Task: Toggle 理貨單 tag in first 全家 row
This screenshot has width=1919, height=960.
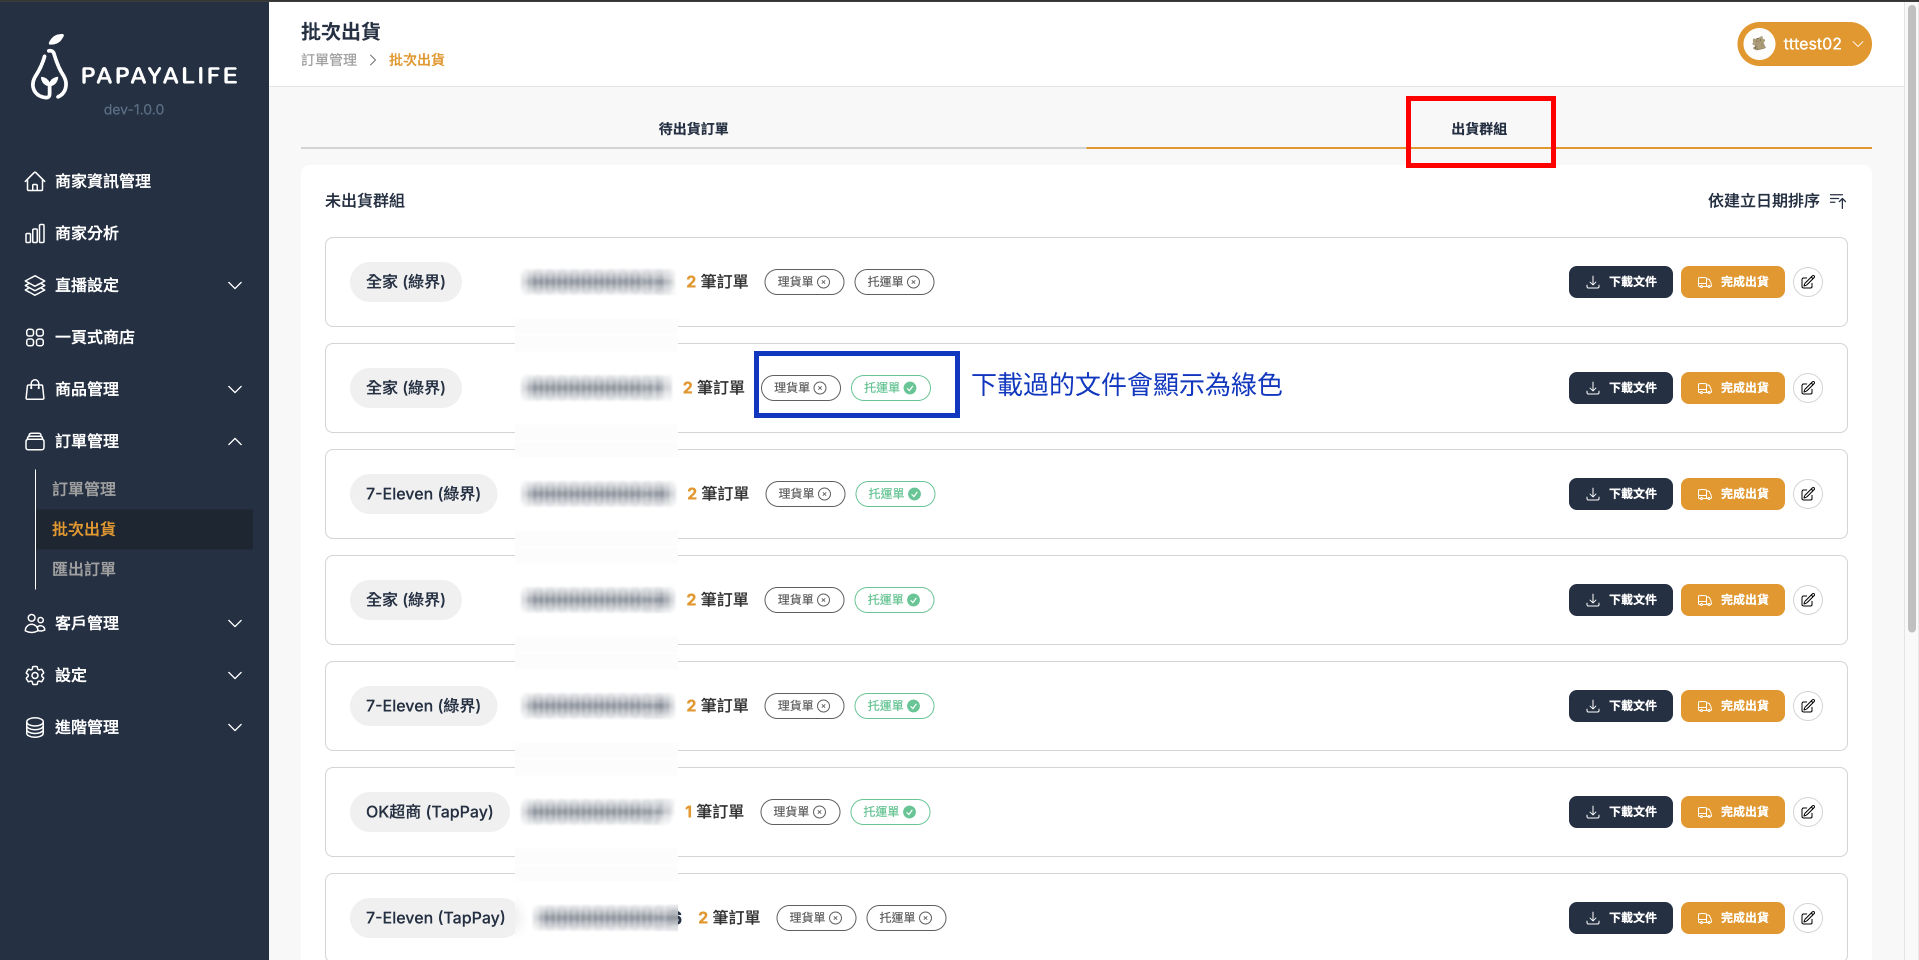Action: coord(804,282)
